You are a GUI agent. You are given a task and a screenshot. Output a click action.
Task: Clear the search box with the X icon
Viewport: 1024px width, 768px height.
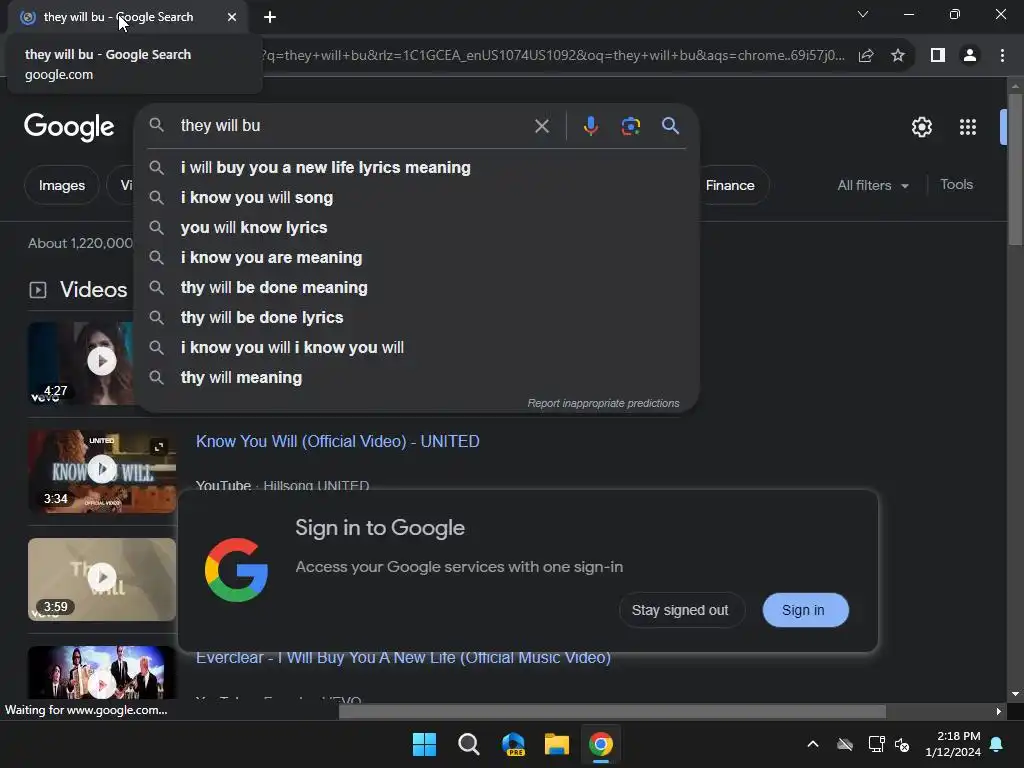(x=541, y=126)
